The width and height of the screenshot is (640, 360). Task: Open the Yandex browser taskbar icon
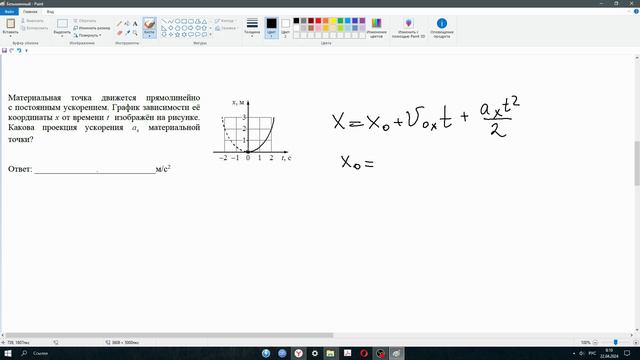click(x=298, y=353)
